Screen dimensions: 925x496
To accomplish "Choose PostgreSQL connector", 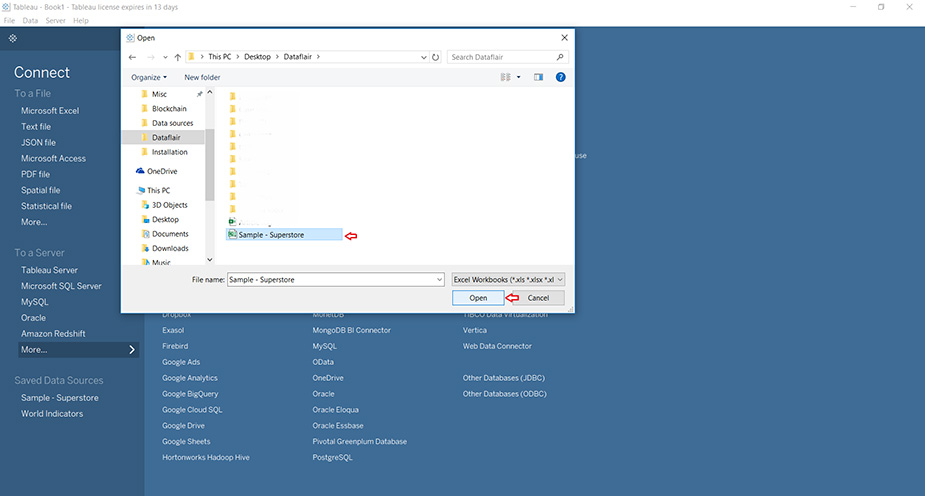I will [x=332, y=458].
